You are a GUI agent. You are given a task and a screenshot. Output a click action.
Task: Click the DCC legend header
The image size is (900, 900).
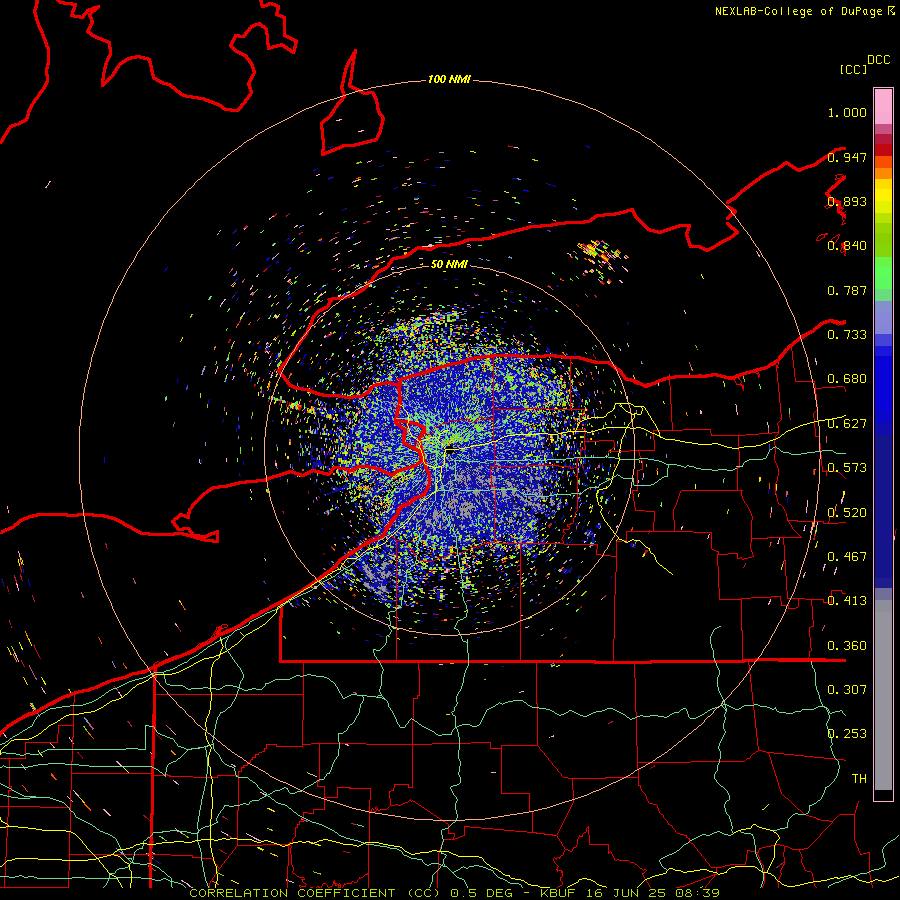click(x=878, y=60)
